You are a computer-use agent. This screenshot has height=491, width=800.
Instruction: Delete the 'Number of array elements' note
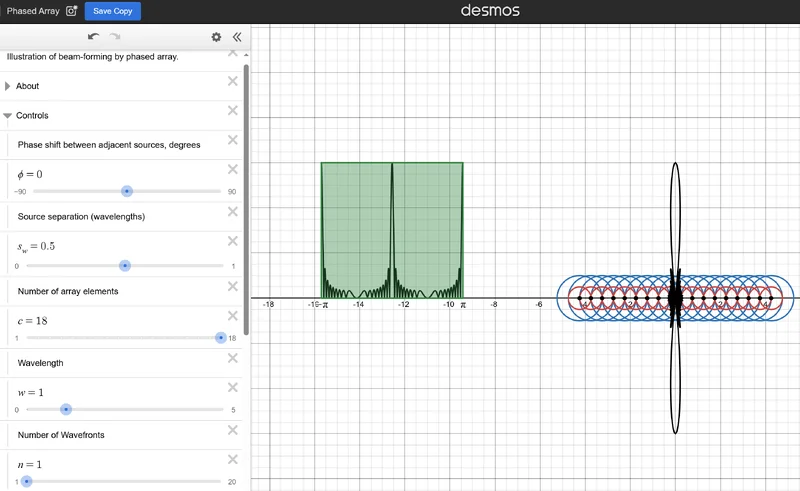coord(233,286)
